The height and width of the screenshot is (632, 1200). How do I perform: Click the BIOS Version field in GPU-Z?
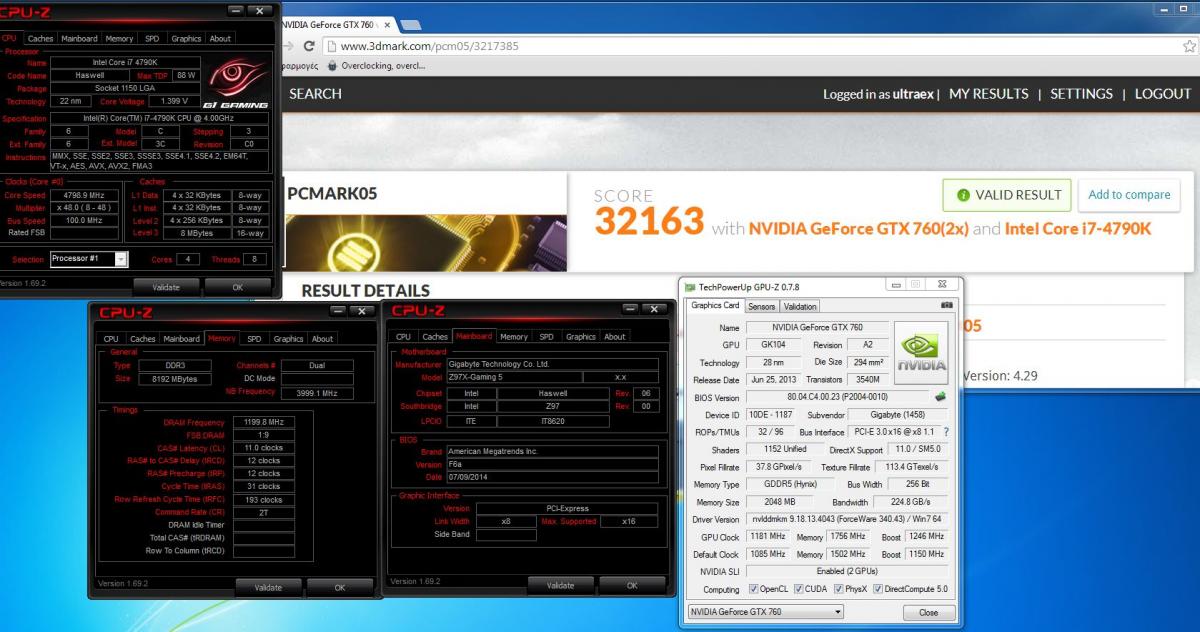[x=837, y=397]
